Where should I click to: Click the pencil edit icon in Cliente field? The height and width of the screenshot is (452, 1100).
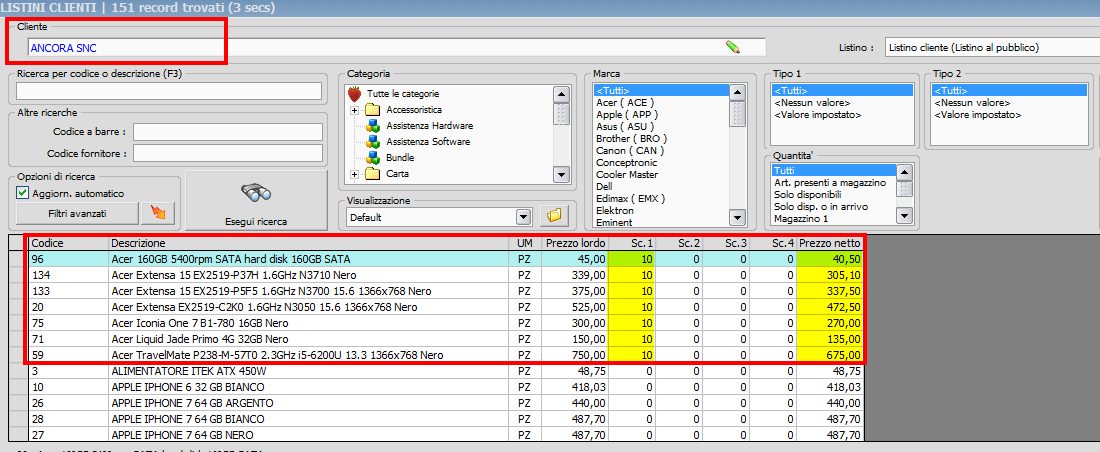[x=733, y=47]
